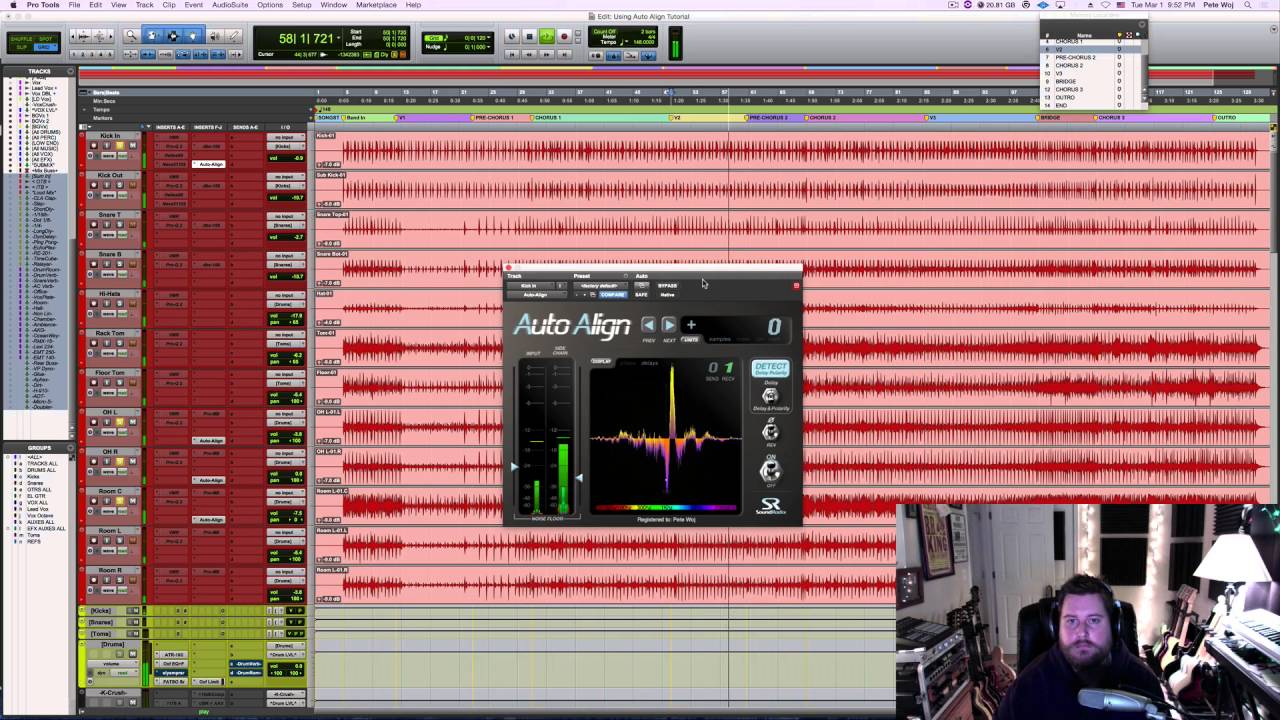Open the AudioSuite menu
The height and width of the screenshot is (720, 1280).
(230, 5)
